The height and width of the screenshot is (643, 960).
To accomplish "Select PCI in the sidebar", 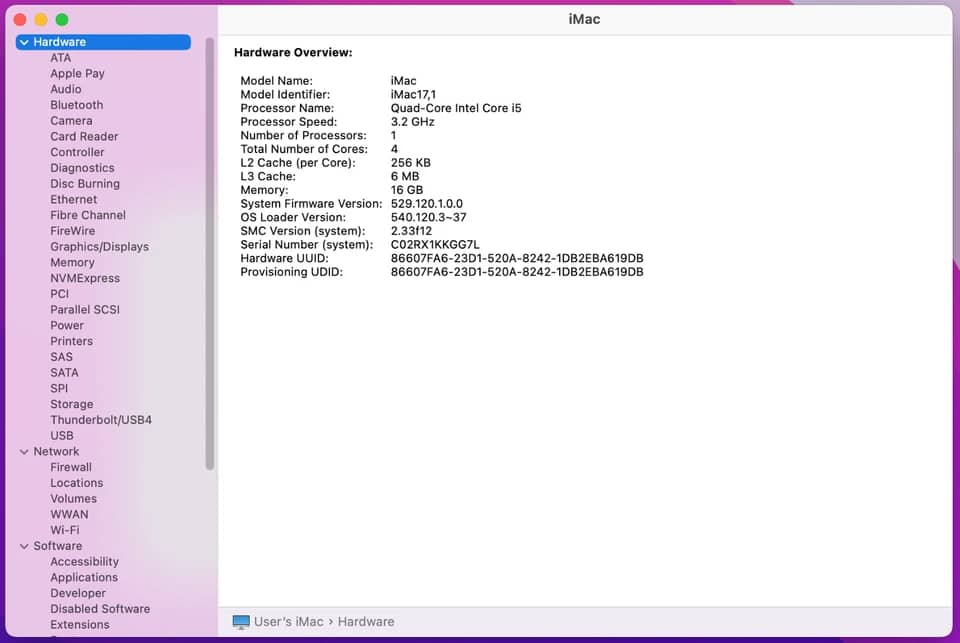I will pyautogui.click(x=59, y=294).
